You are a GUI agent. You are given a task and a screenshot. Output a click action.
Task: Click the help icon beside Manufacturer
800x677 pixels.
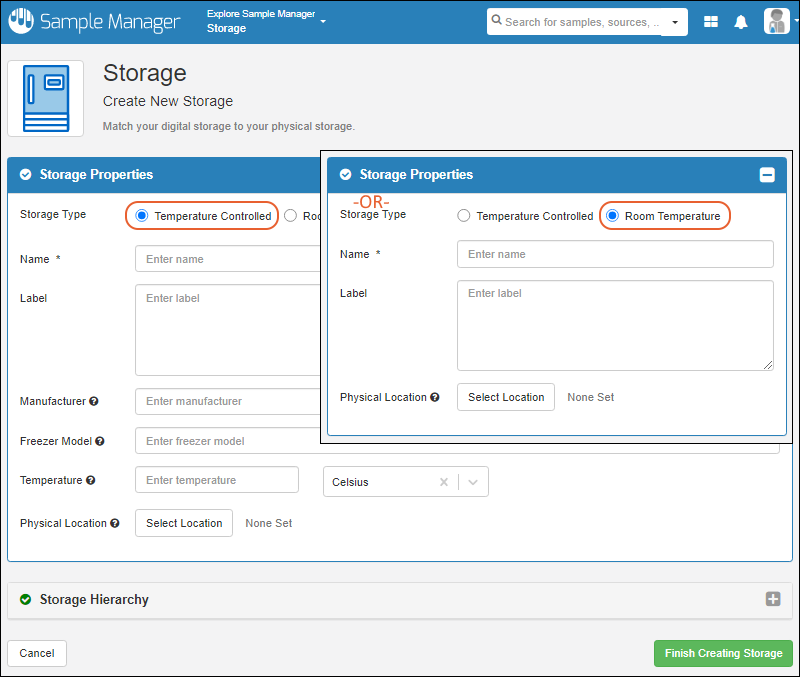tap(94, 401)
